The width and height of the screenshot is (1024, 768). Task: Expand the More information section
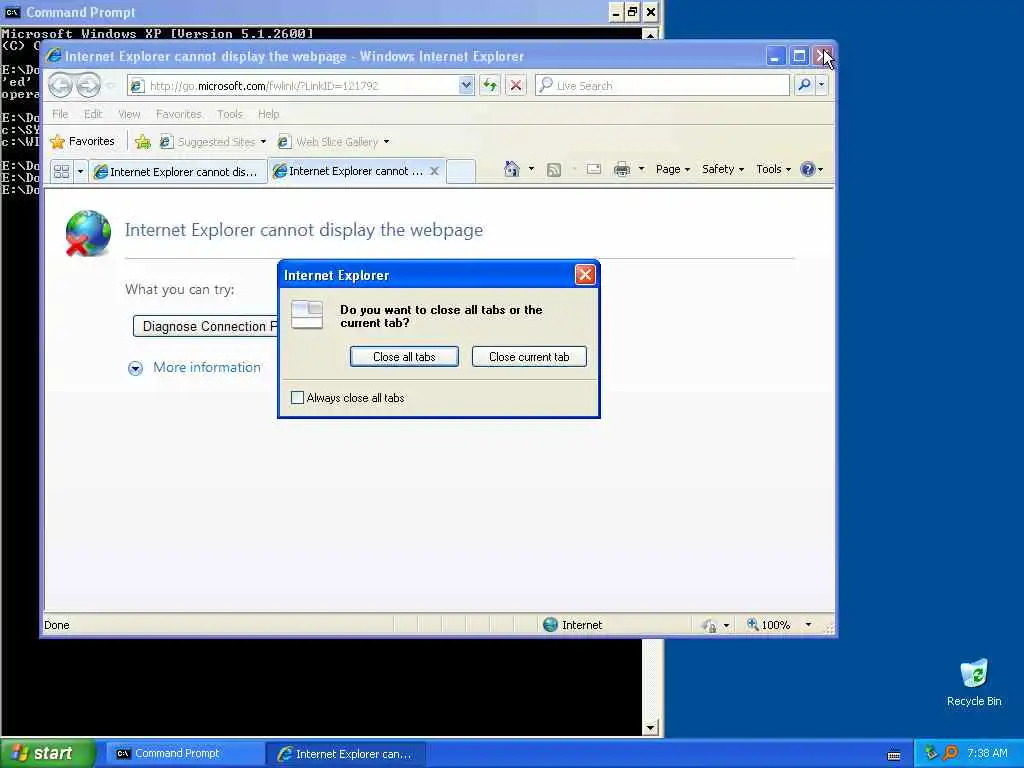pos(195,368)
